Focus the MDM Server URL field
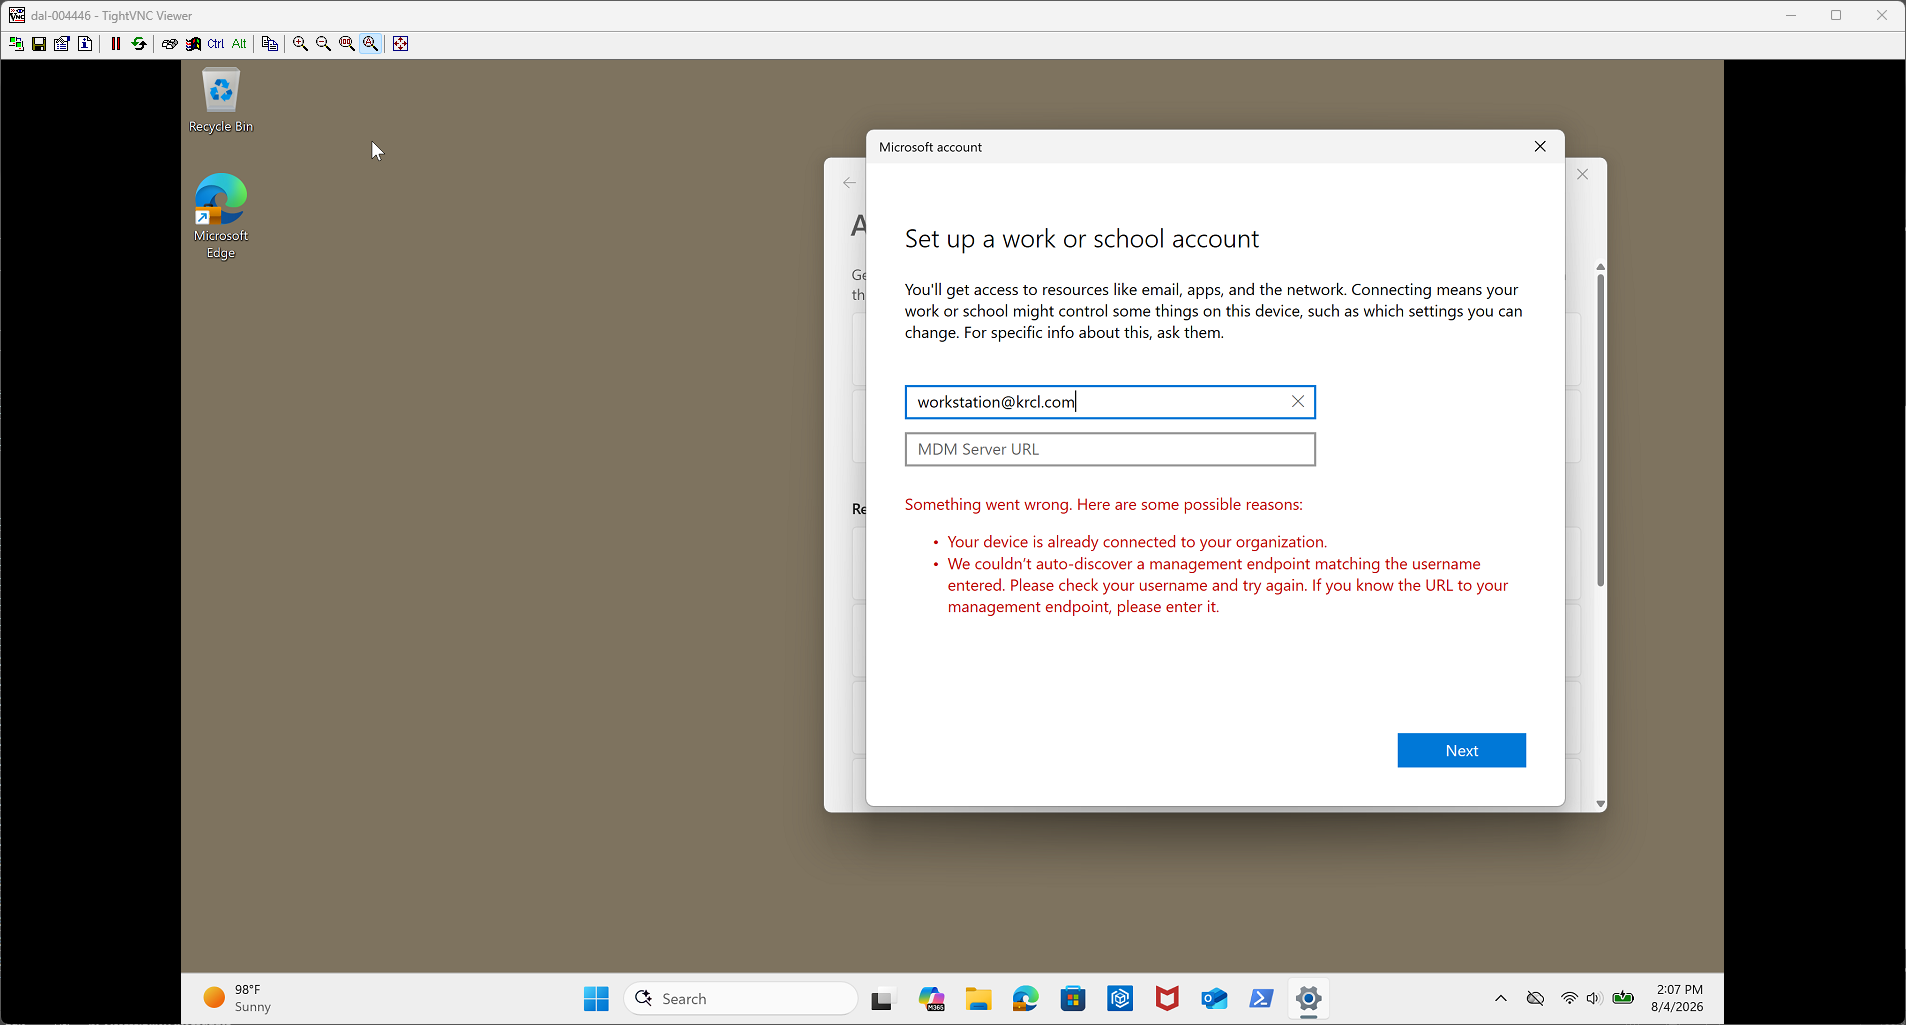 tap(1110, 449)
